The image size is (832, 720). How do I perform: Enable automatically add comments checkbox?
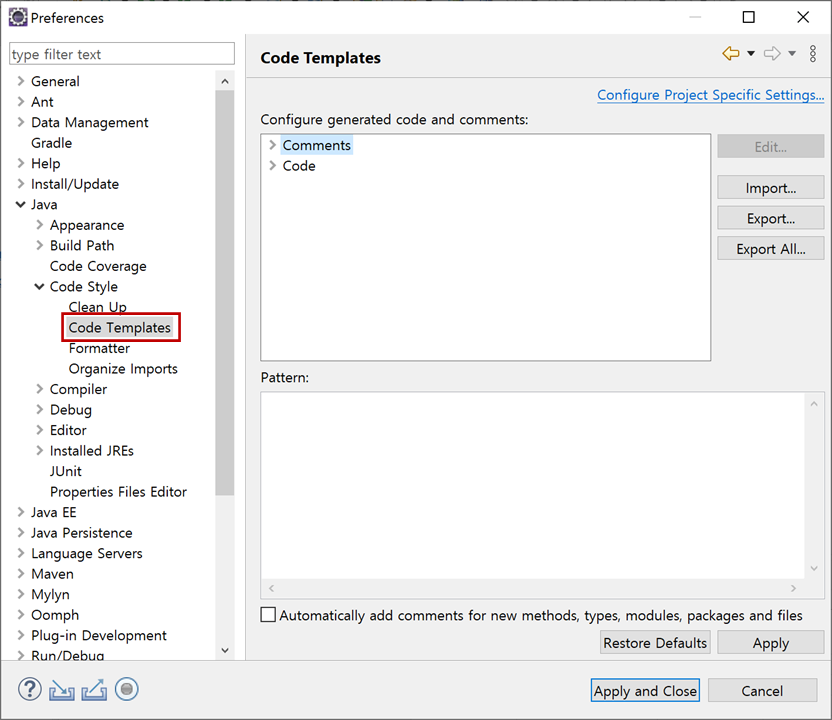268,615
